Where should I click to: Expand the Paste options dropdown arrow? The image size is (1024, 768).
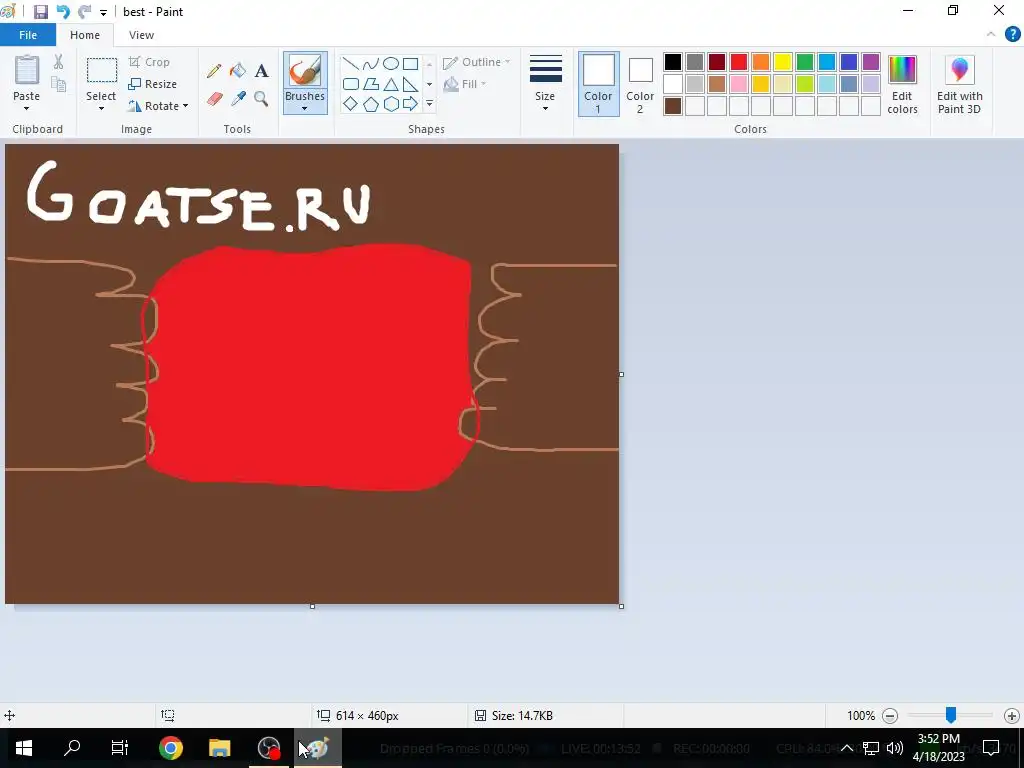click(26, 109)
